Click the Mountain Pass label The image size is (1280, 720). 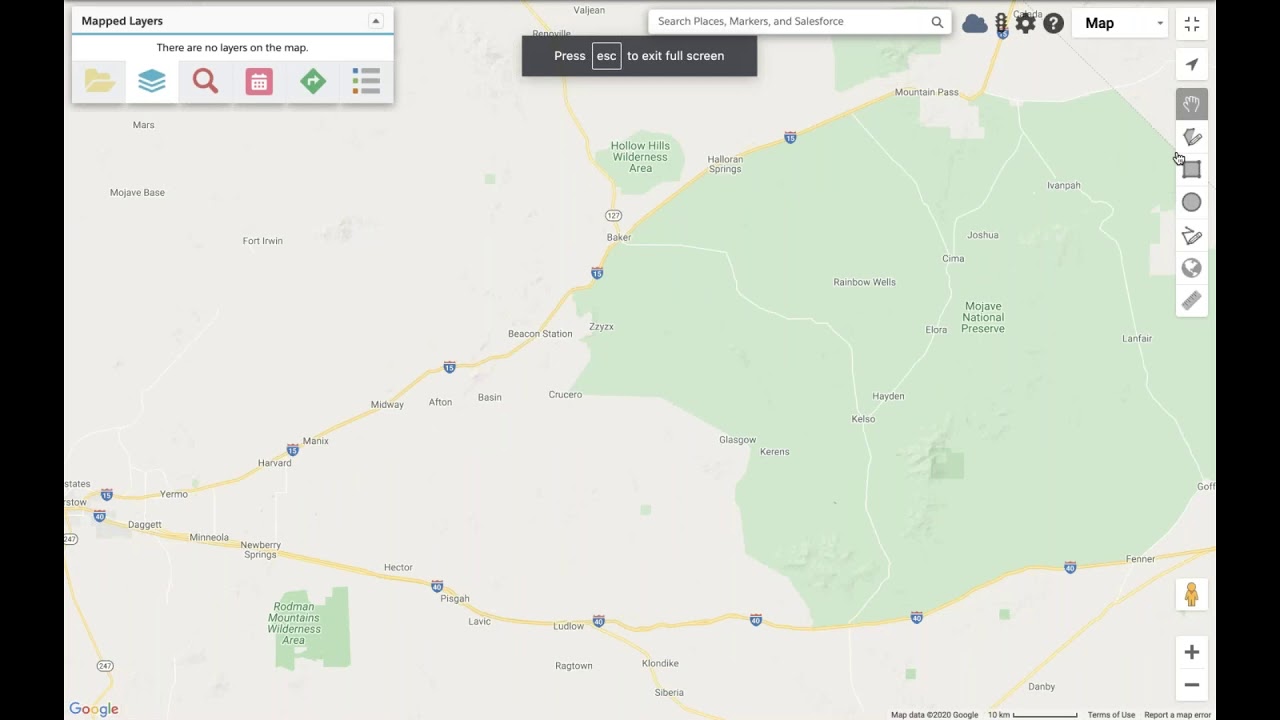pyautogui.click(x=927, y=92)
